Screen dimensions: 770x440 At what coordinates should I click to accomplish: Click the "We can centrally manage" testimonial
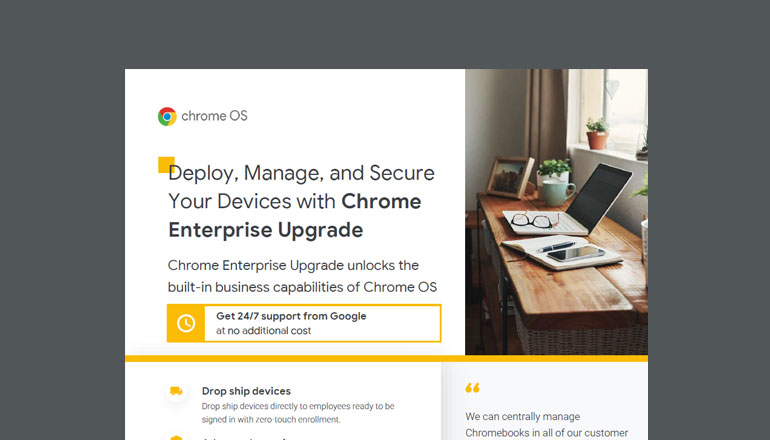(523, 416)
